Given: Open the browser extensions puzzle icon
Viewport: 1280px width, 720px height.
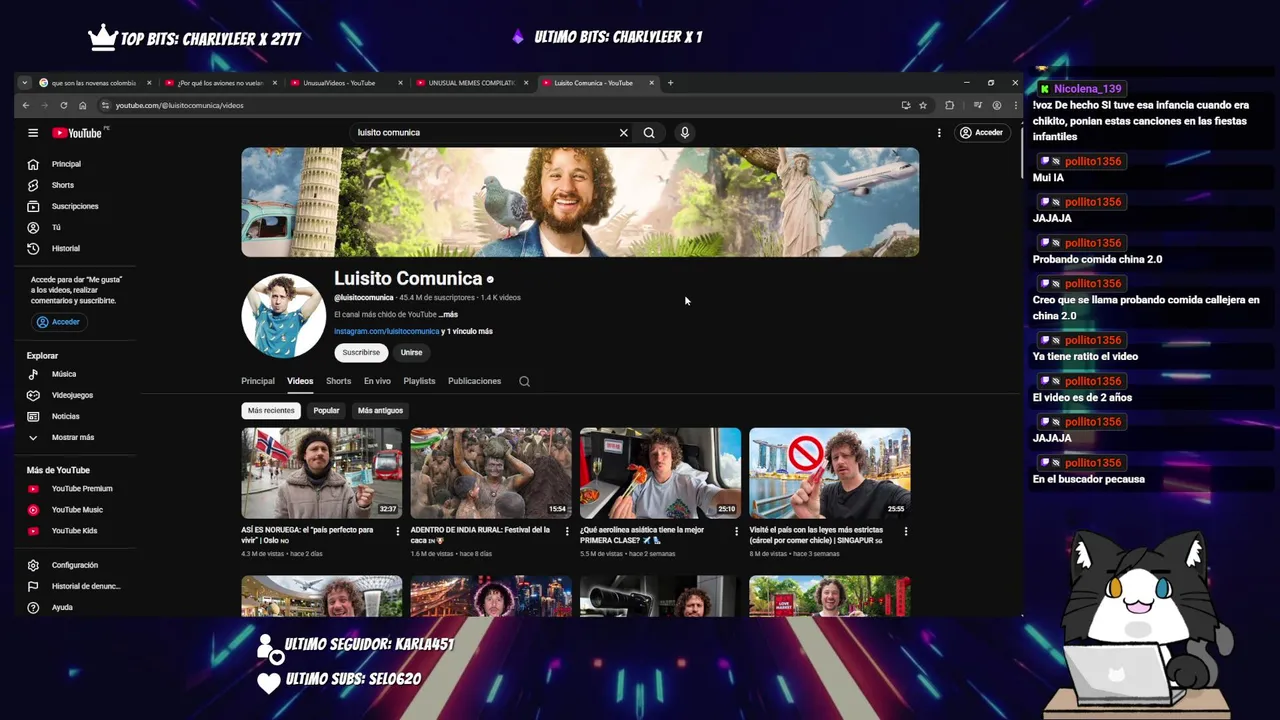Looking at the screenshot, I should (950, 105).
